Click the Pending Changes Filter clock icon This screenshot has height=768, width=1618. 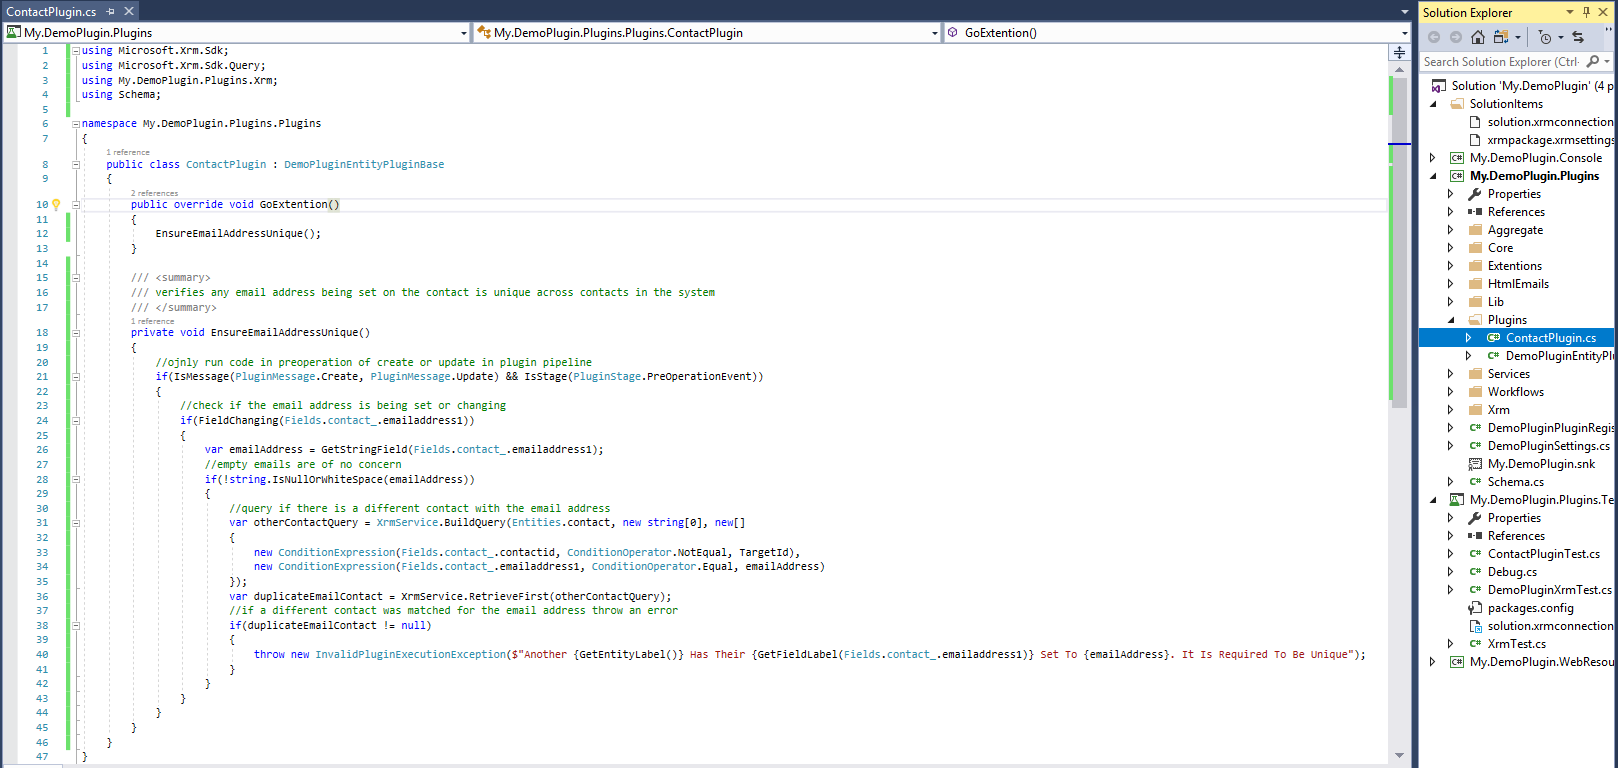[x=1545, y=37]
